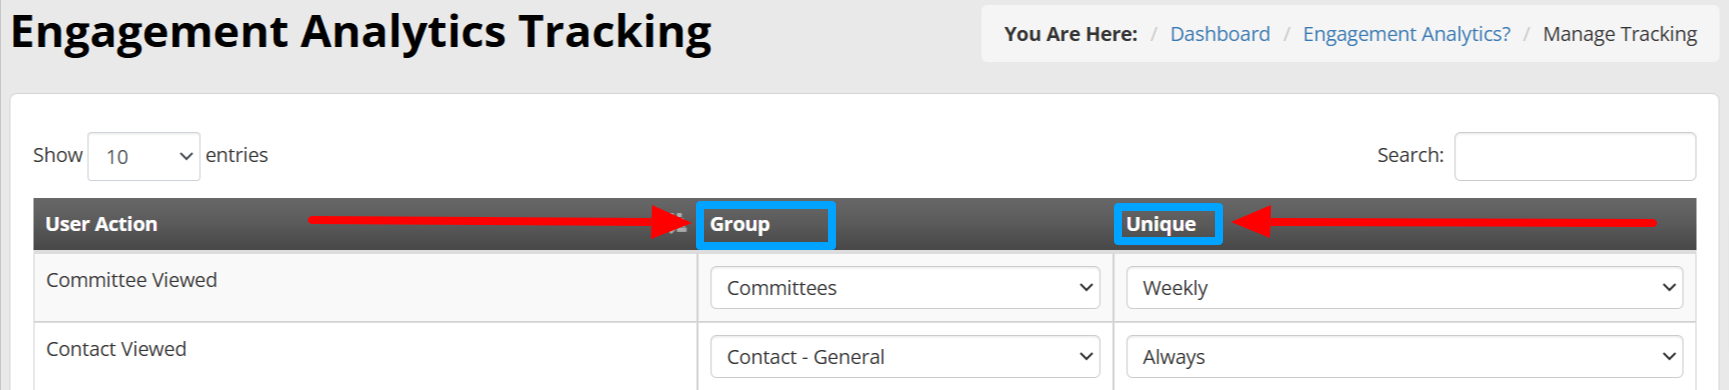Click the You Are Here label

pyautogui.click(x=1071, y=34)
